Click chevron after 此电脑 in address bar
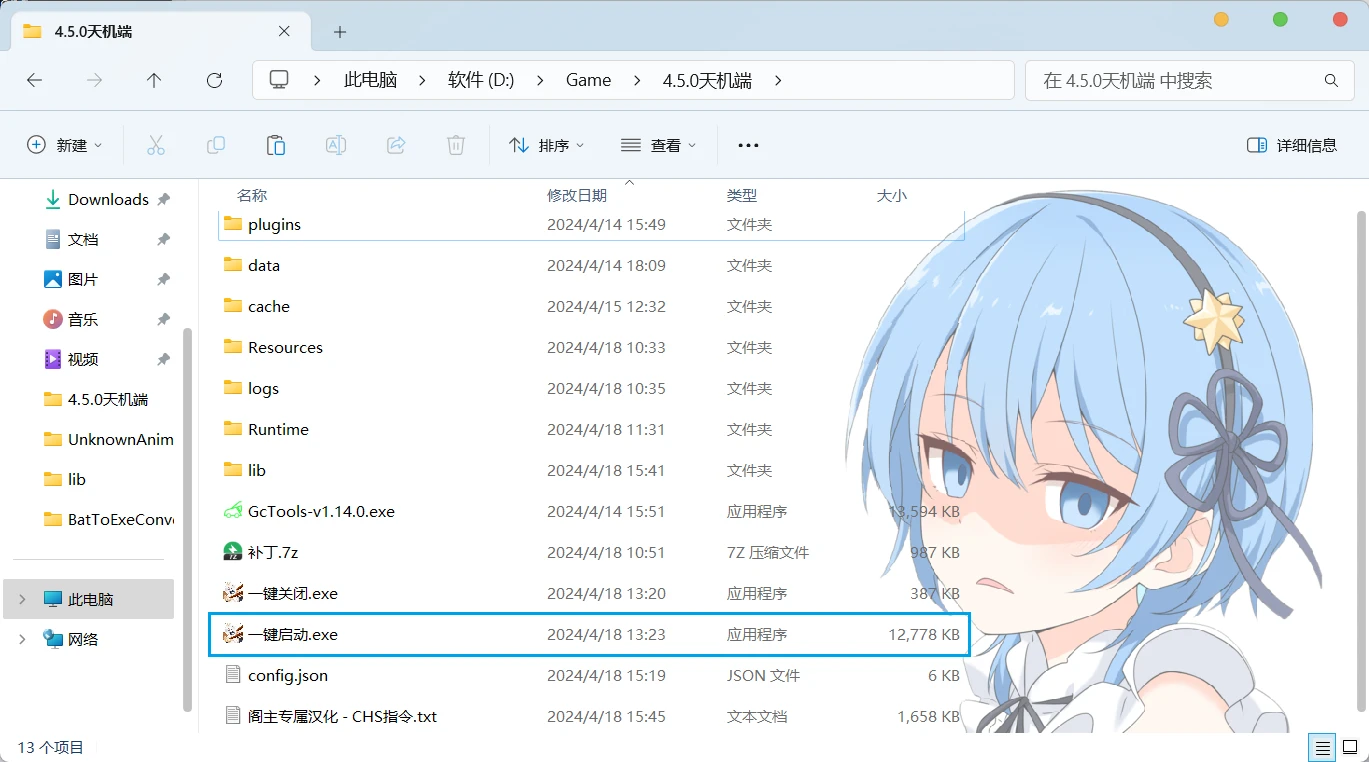 coord(422,80)
